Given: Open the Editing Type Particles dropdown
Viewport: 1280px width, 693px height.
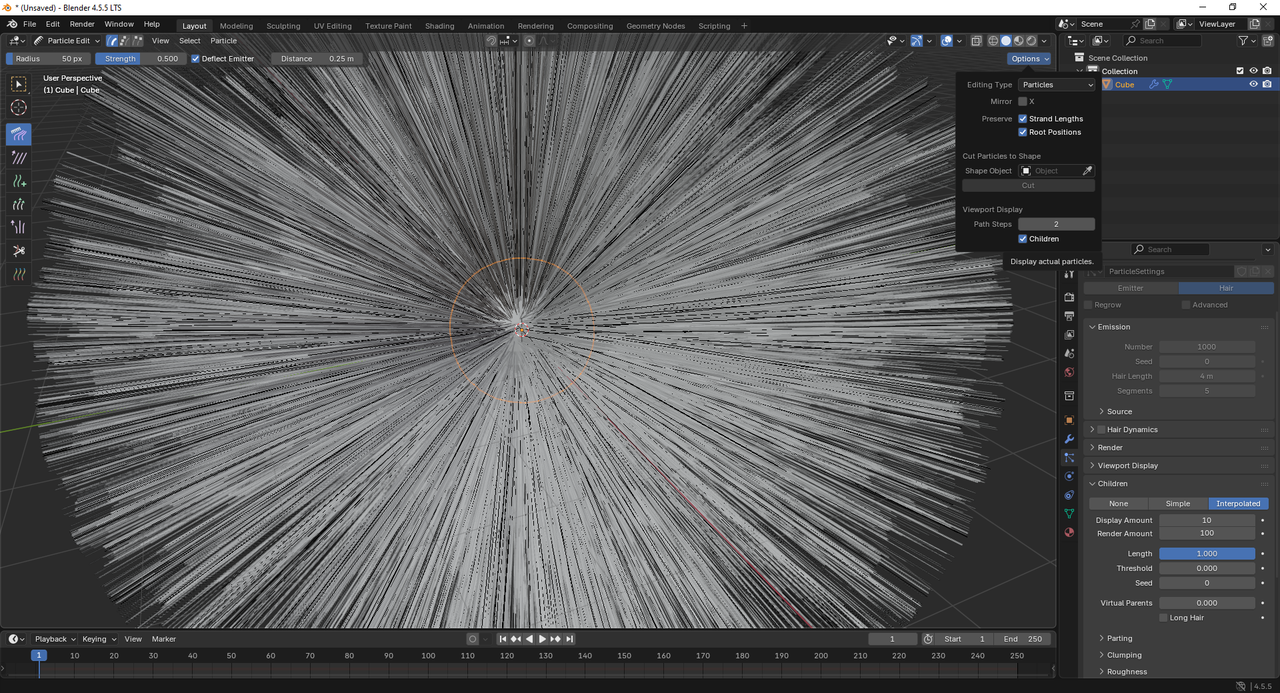Looking at the screenshot, I should point(1057,85).
